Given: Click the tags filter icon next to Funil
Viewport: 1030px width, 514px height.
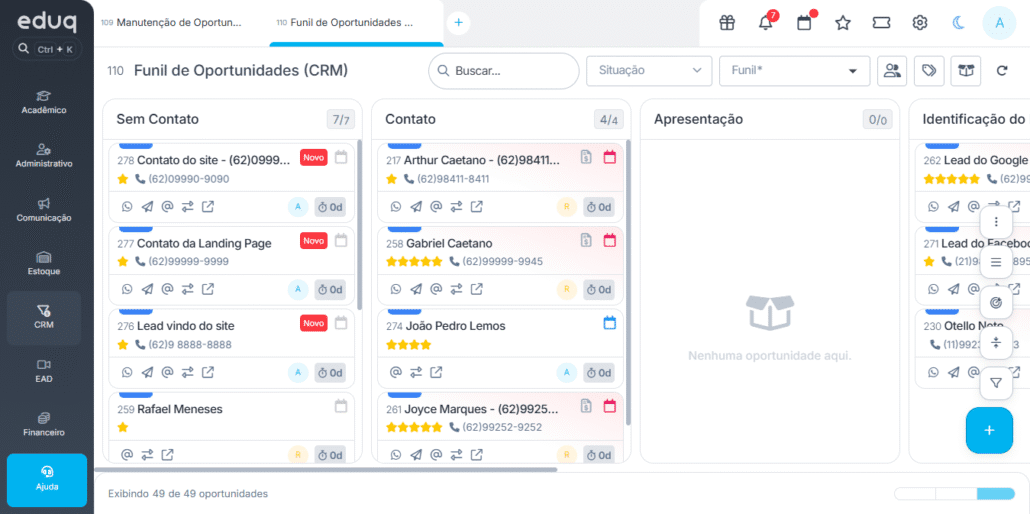Looking at the screenshot, I should 929,71.
